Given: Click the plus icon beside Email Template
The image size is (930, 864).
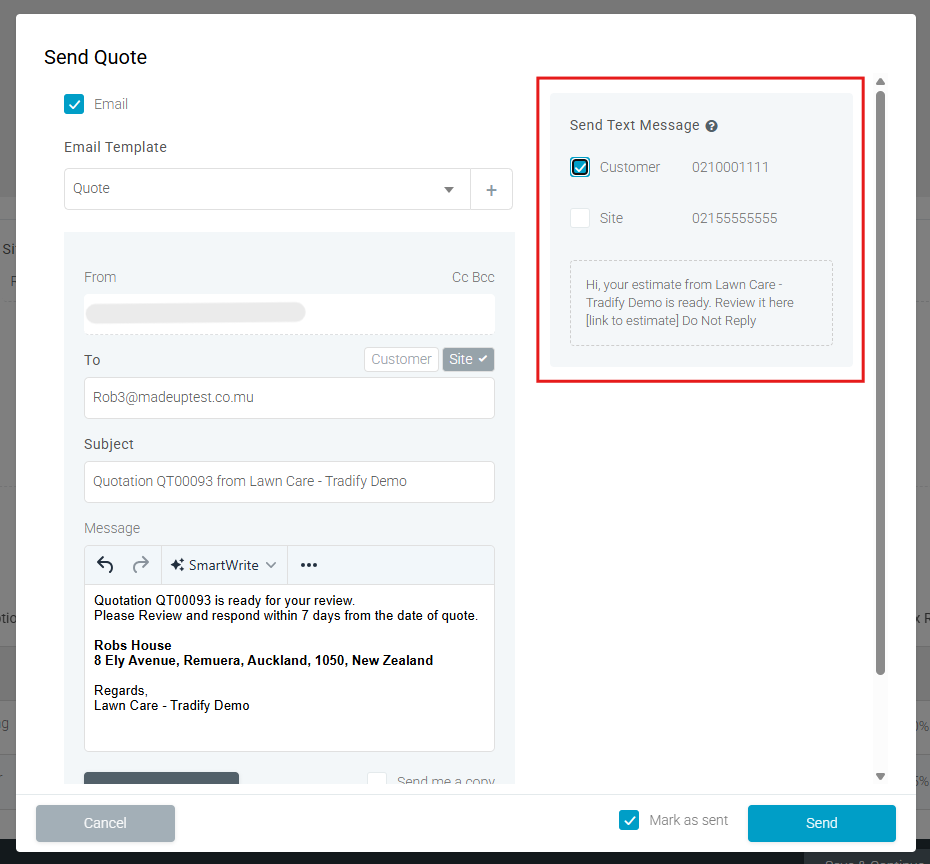Looking at the screenshot, I should [491, 189].
